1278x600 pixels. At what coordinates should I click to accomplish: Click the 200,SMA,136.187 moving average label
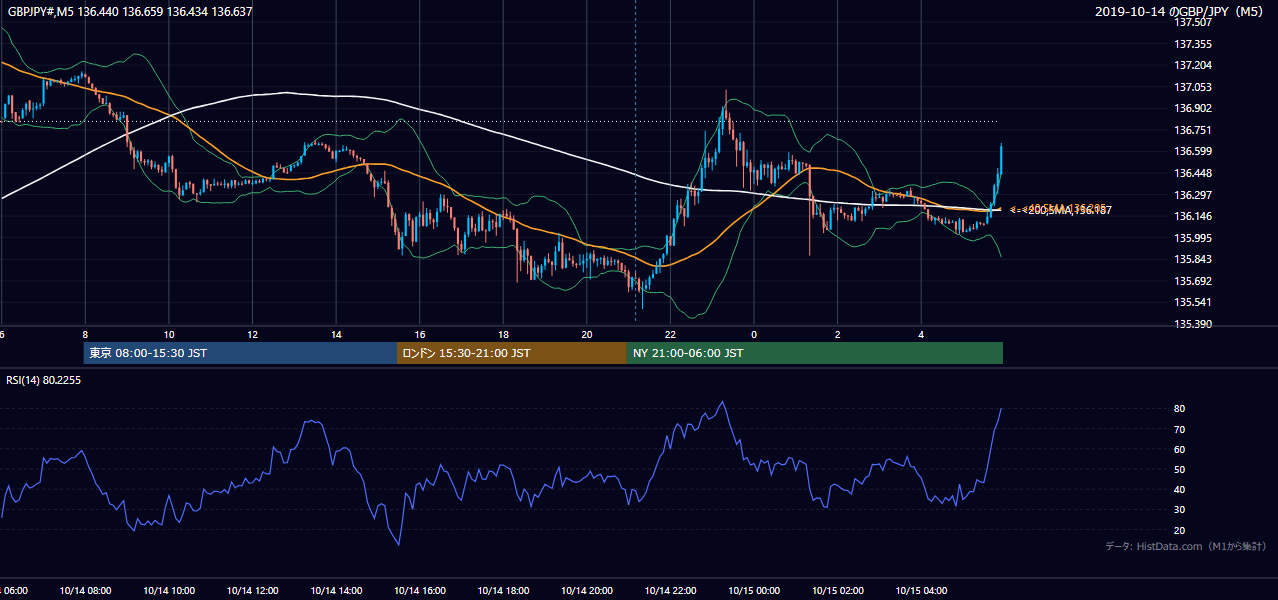(x=1068, y=211)
